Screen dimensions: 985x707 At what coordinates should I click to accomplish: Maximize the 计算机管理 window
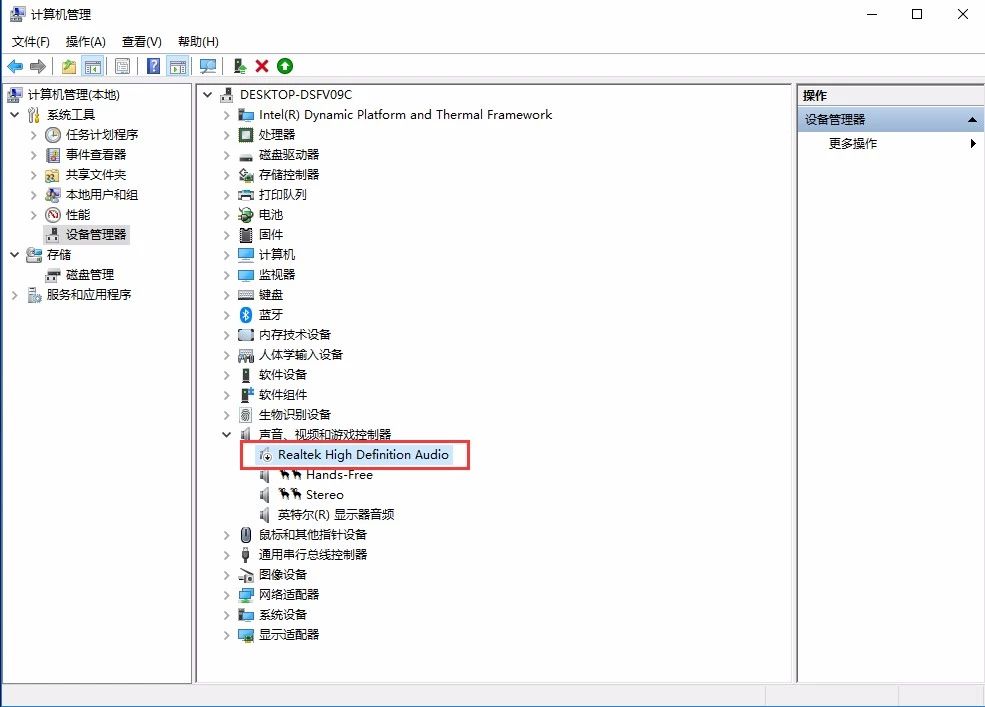point(917,14)
